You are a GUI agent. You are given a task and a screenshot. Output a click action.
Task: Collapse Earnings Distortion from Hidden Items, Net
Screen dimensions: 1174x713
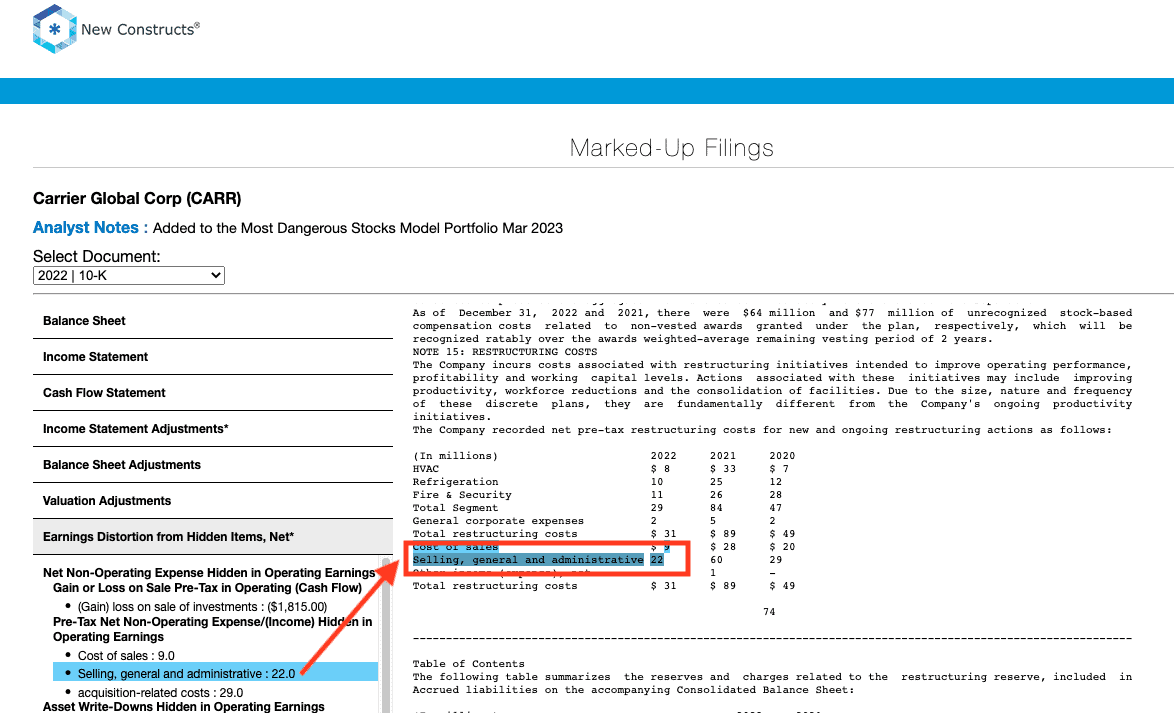pyautogui.click(x=213, y=536)
